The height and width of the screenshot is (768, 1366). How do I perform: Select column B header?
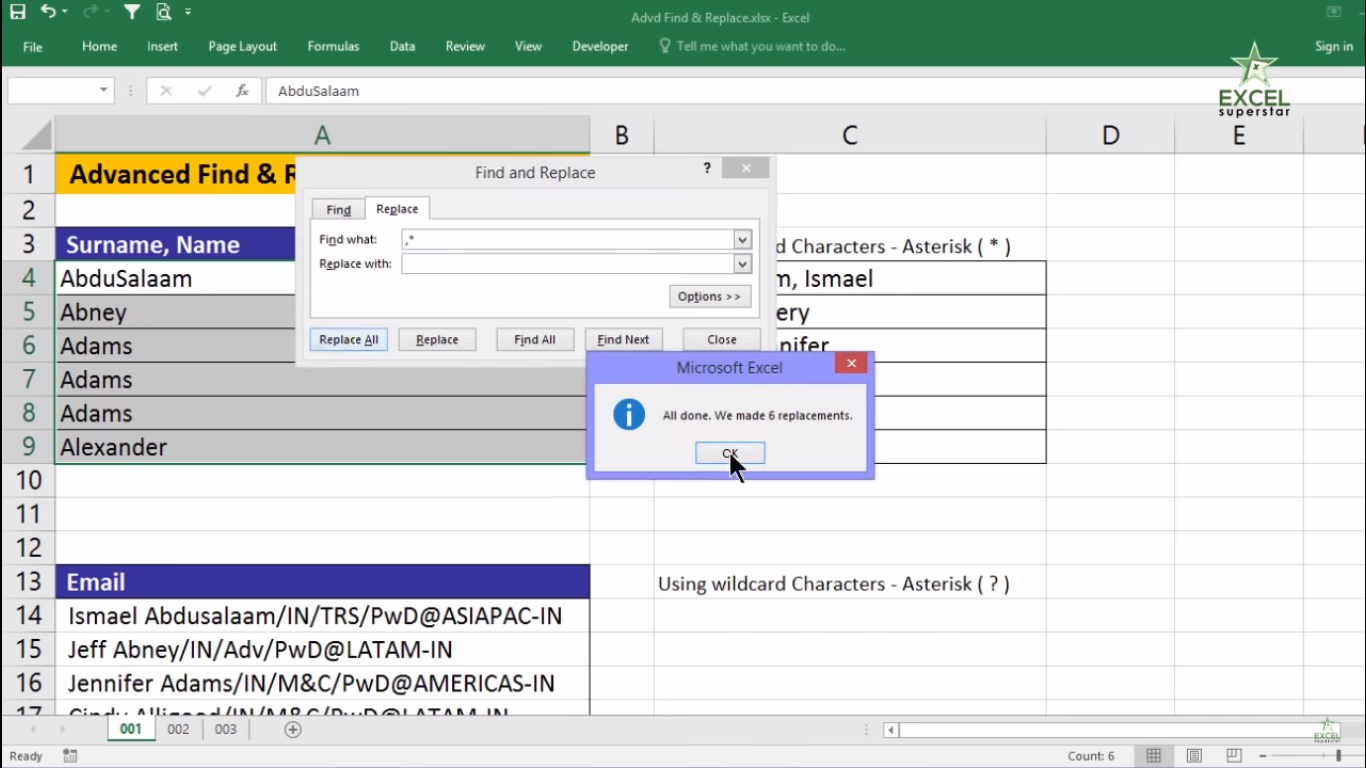[621, 135]
